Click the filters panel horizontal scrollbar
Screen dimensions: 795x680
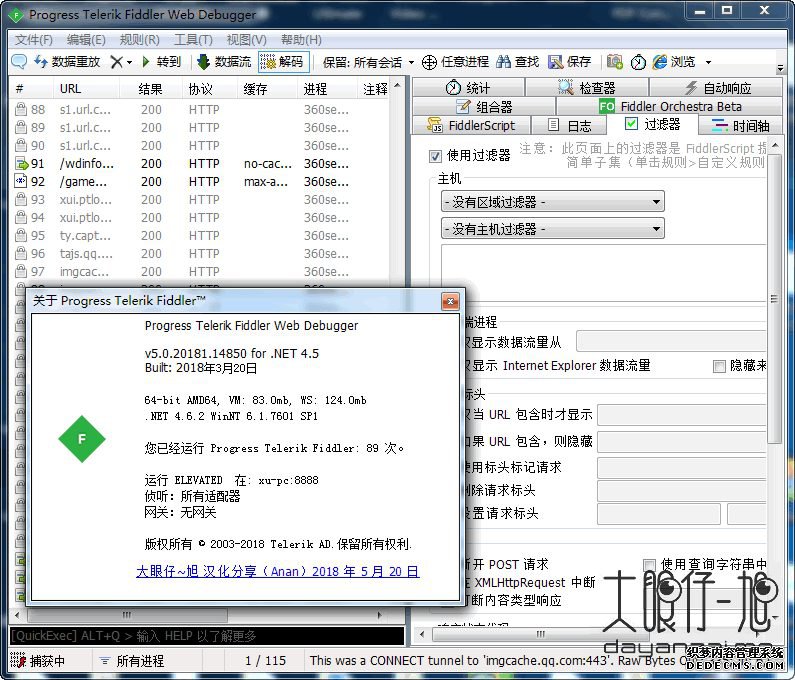[x=540, y=634]
